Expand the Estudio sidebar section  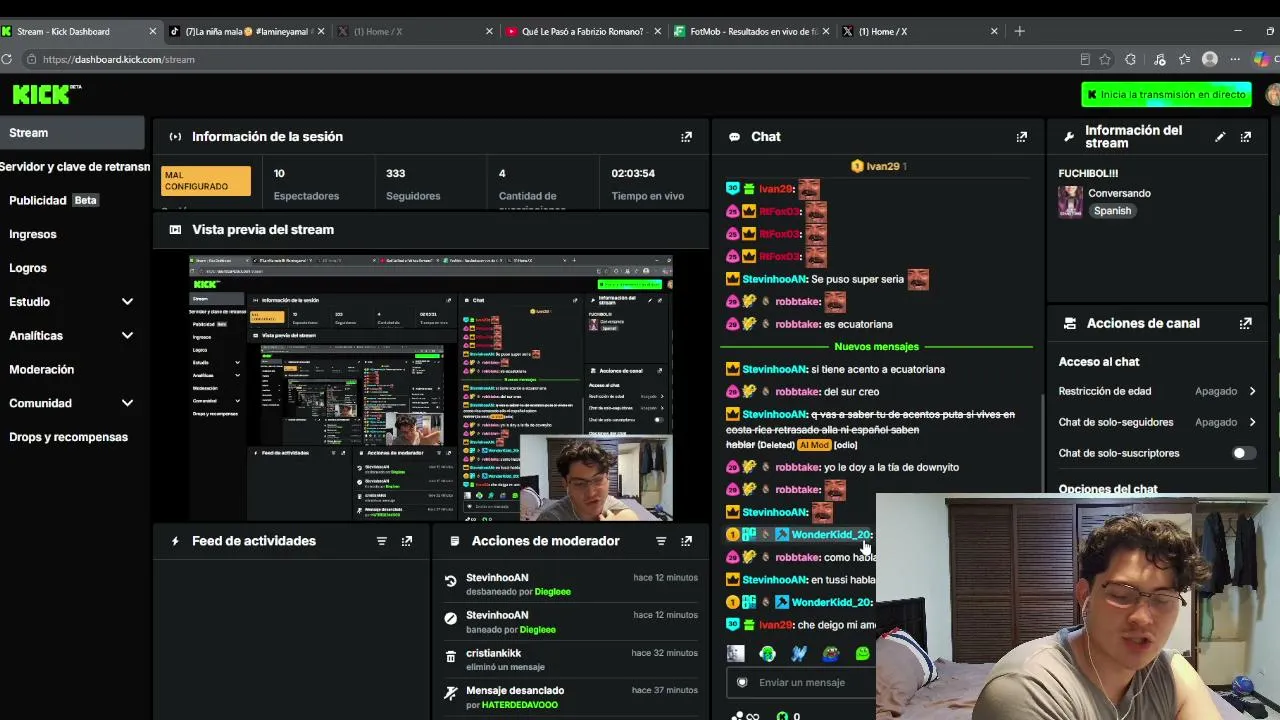tap(127, 302)
